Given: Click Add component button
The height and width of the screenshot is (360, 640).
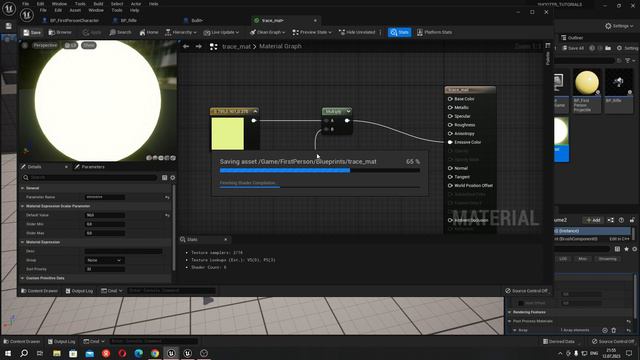Looking at the screenshot, I should (x=593, y=220).
